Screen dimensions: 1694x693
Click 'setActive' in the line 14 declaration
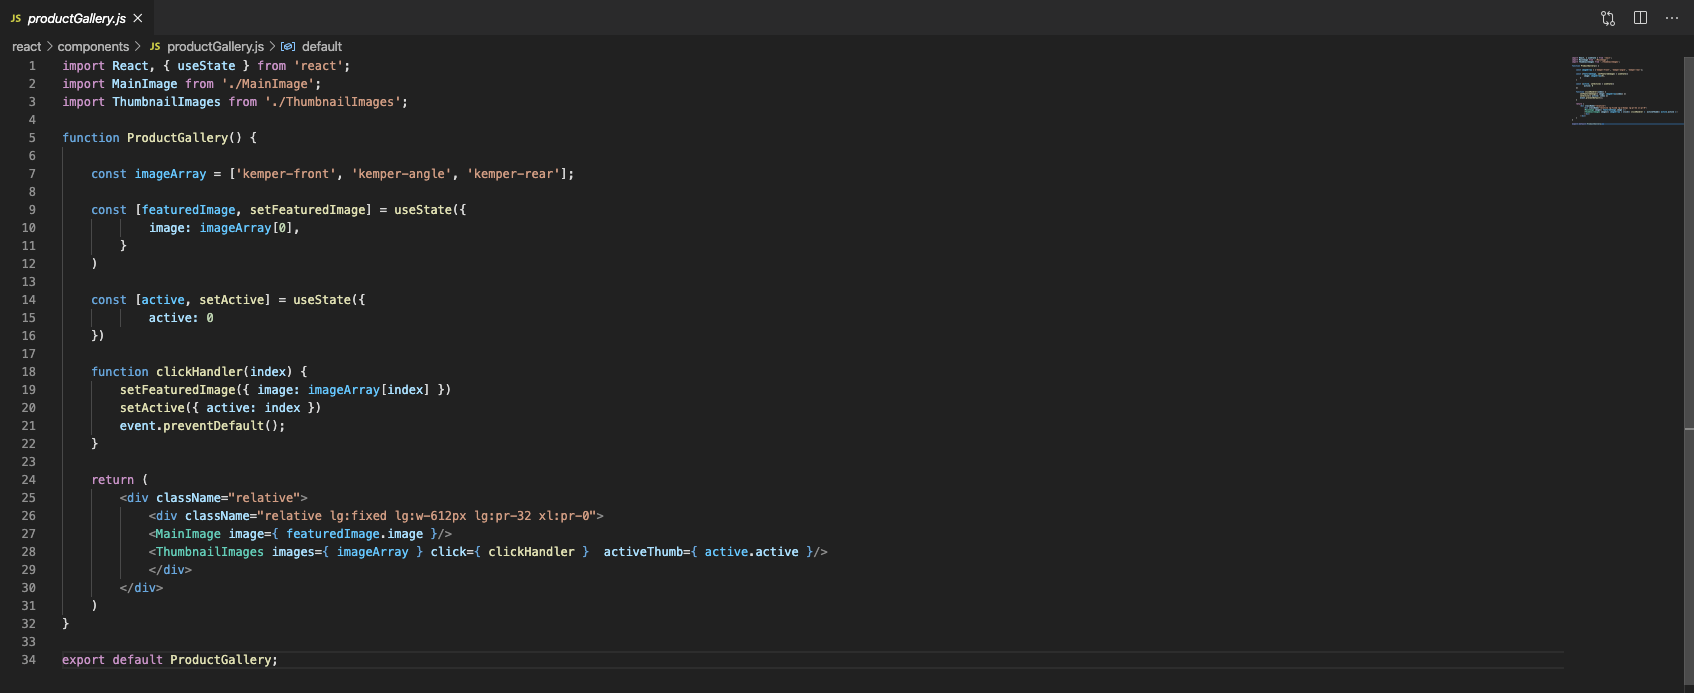point(231,300)
